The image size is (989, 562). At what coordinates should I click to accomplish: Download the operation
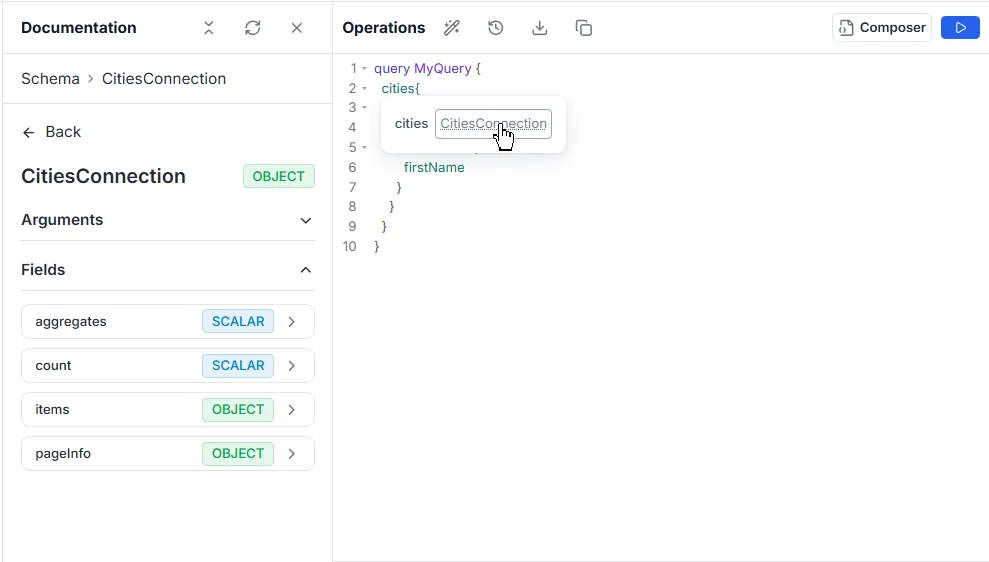pos(540,28)
